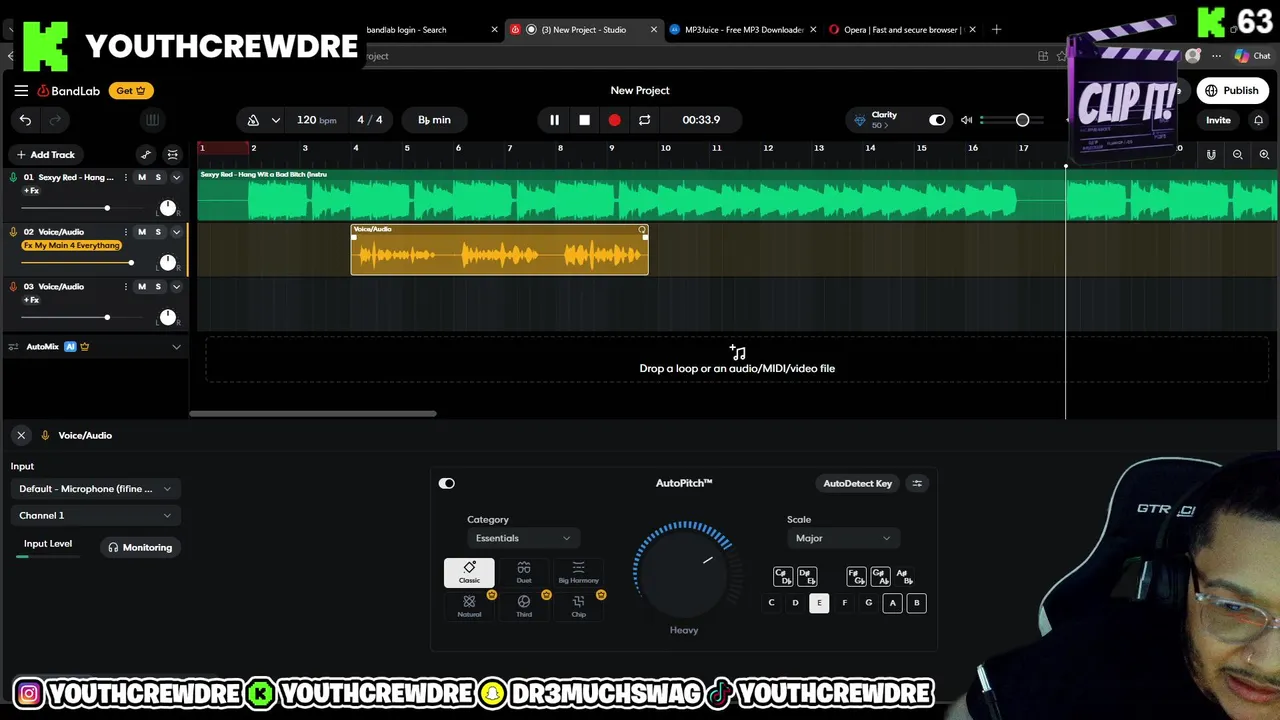The height and width of the screenshot is (720, 1280).
Task: Click the AutoDetect Key button
Action: (x=857, y=484)
